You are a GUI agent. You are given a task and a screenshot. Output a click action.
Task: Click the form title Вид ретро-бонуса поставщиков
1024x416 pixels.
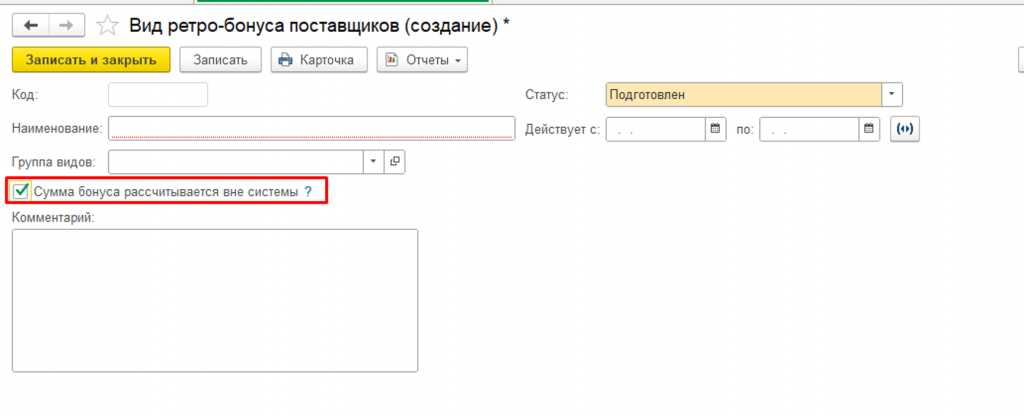[x=319, y=25]
